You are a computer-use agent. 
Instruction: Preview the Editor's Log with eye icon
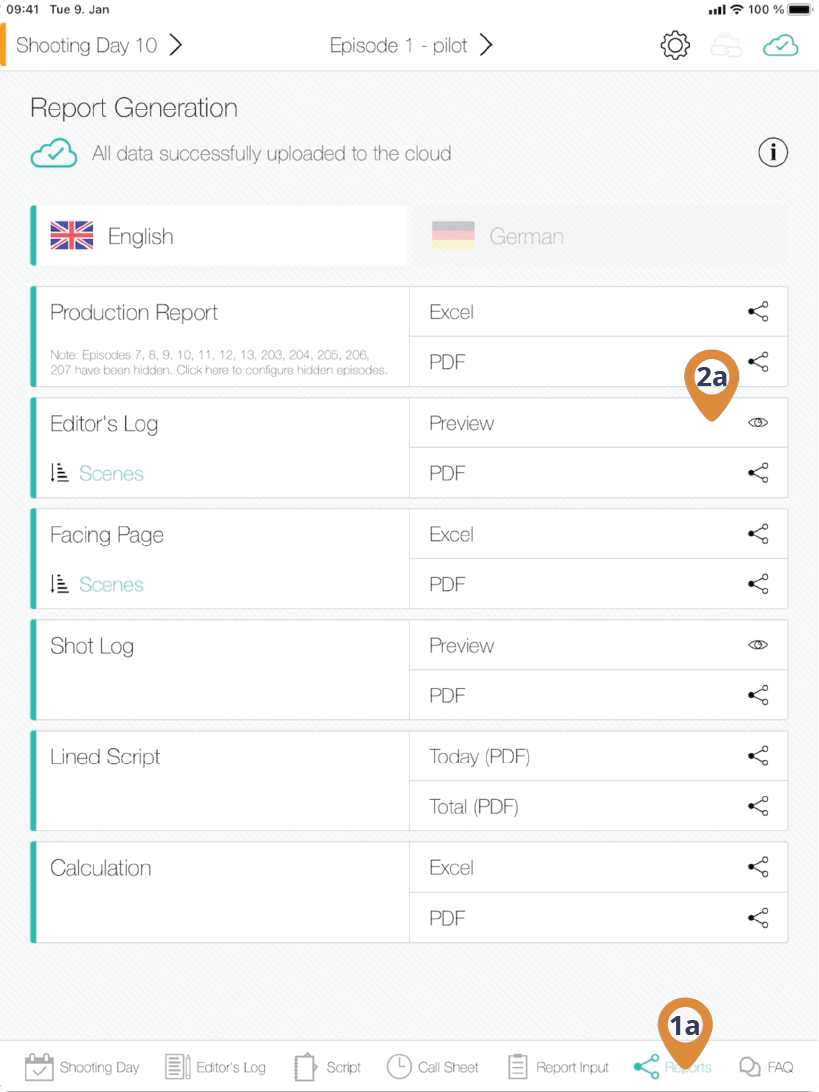pos(758,423)
